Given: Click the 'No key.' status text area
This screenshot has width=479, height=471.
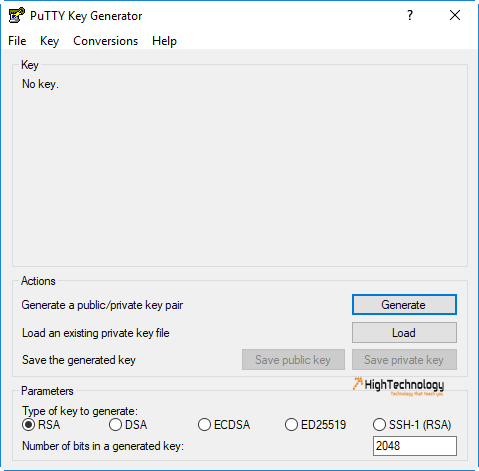Looking at the screenshot, I should (40, 84).
